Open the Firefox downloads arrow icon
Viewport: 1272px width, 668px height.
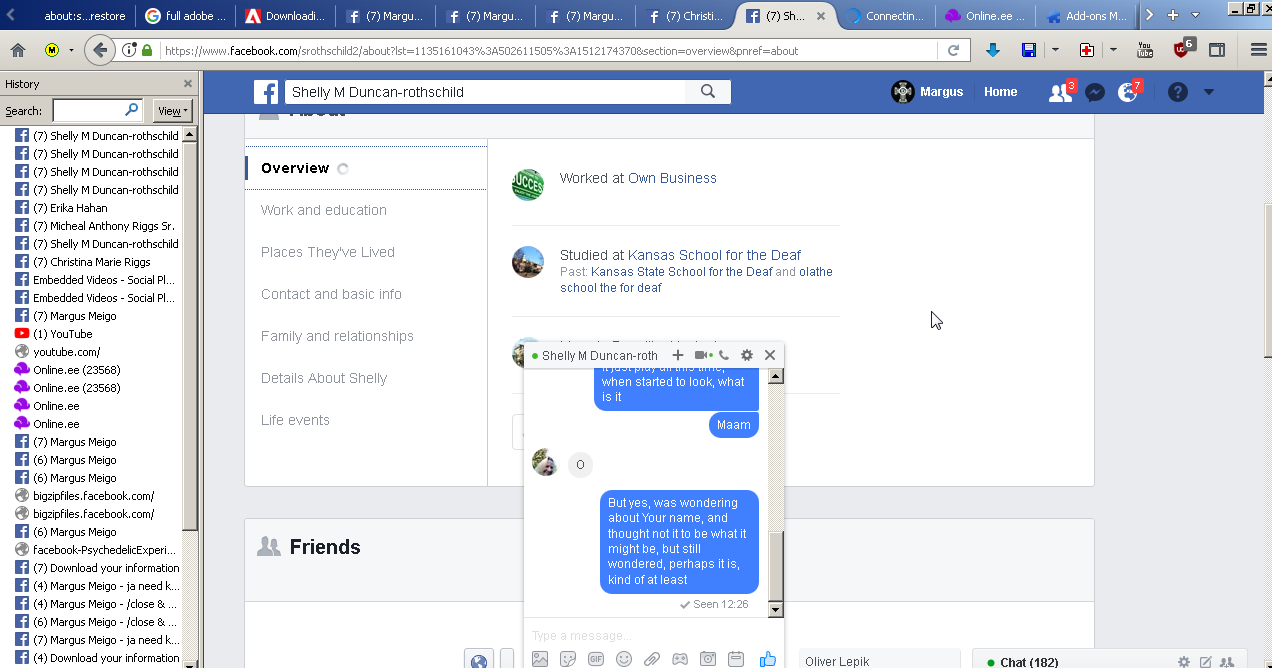click(x=992, y=50)
